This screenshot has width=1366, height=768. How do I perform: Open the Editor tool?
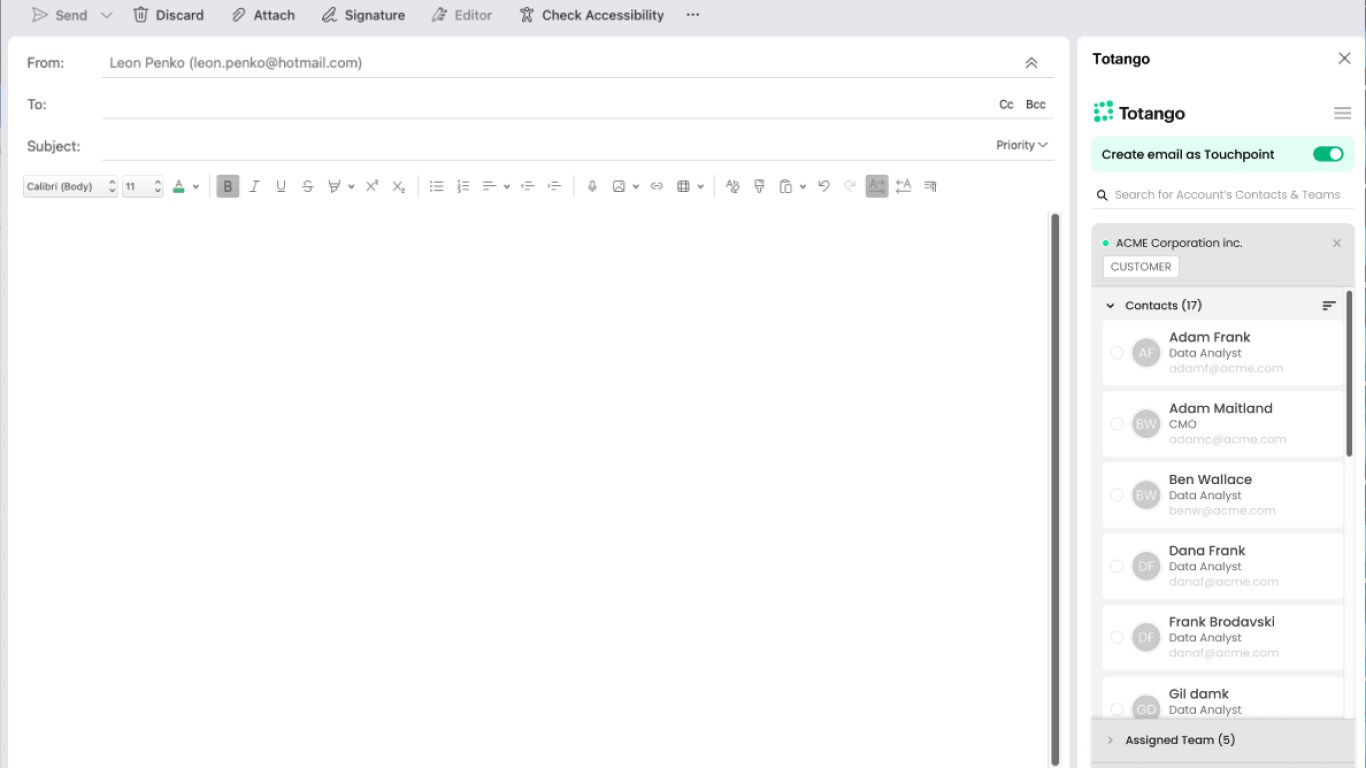coord(462,15)
